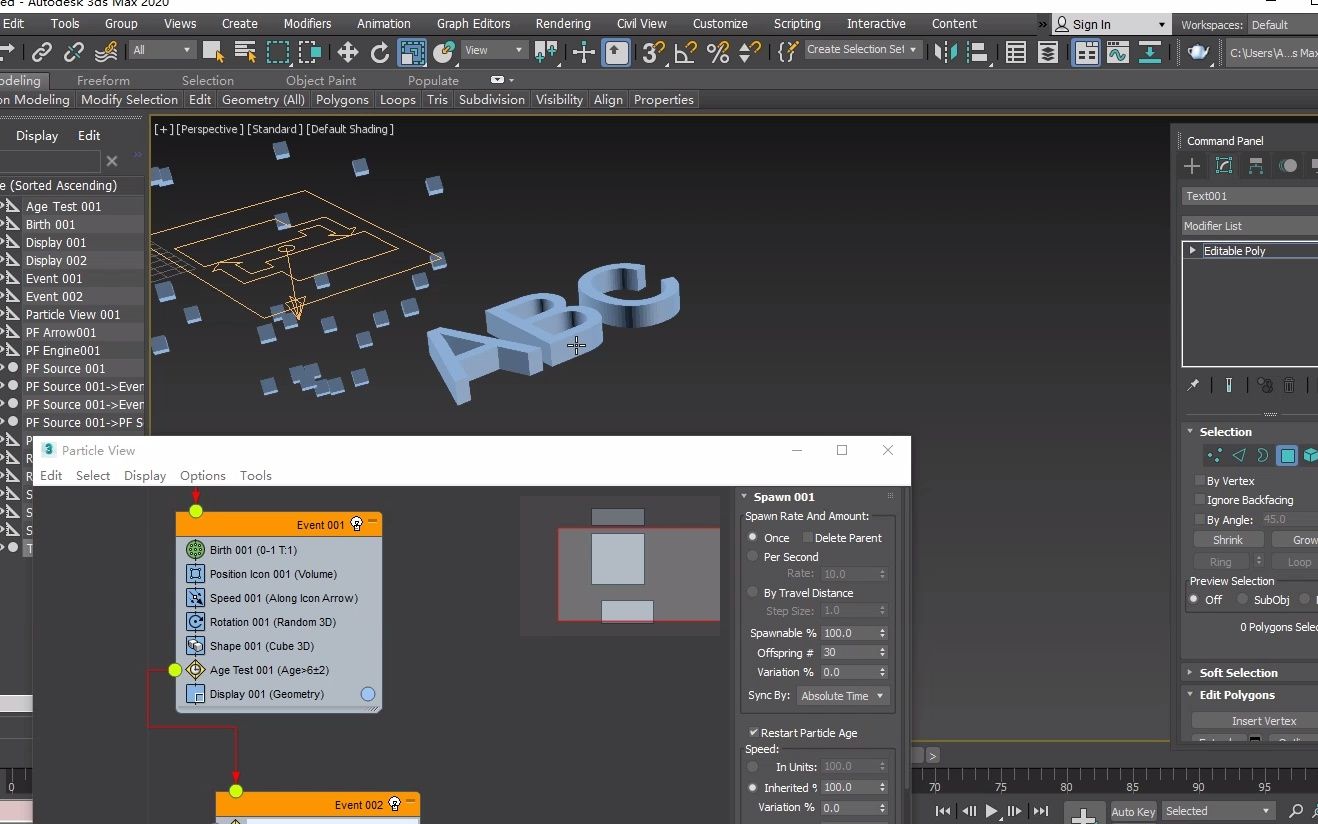Select the Per Second spawn radio button
Screen dimensions: 1318x824
[752, 557]
